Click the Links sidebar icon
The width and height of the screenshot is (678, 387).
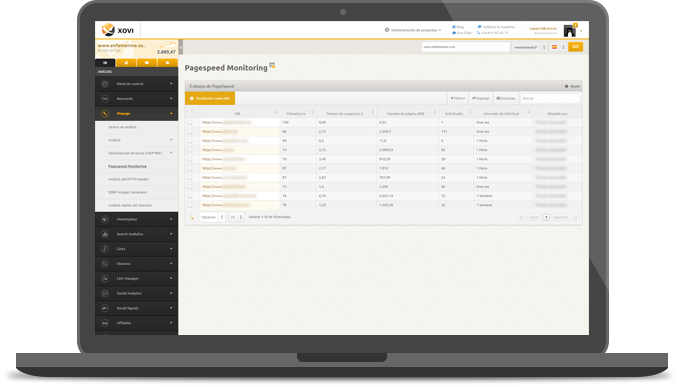pyautogui.click(x=105, y=249)
